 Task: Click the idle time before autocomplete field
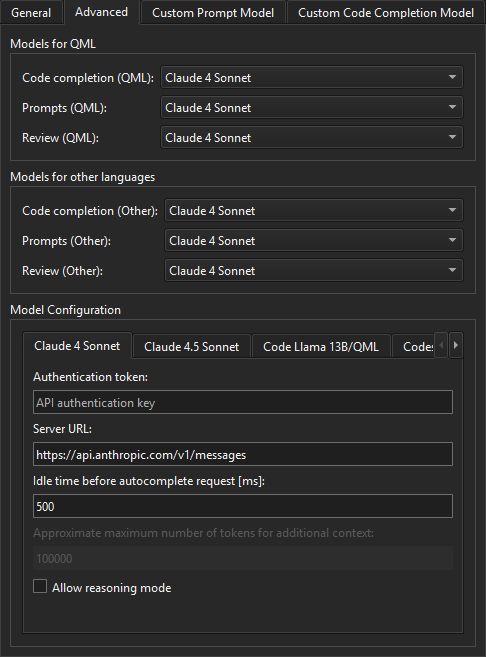tap(243, 506)
